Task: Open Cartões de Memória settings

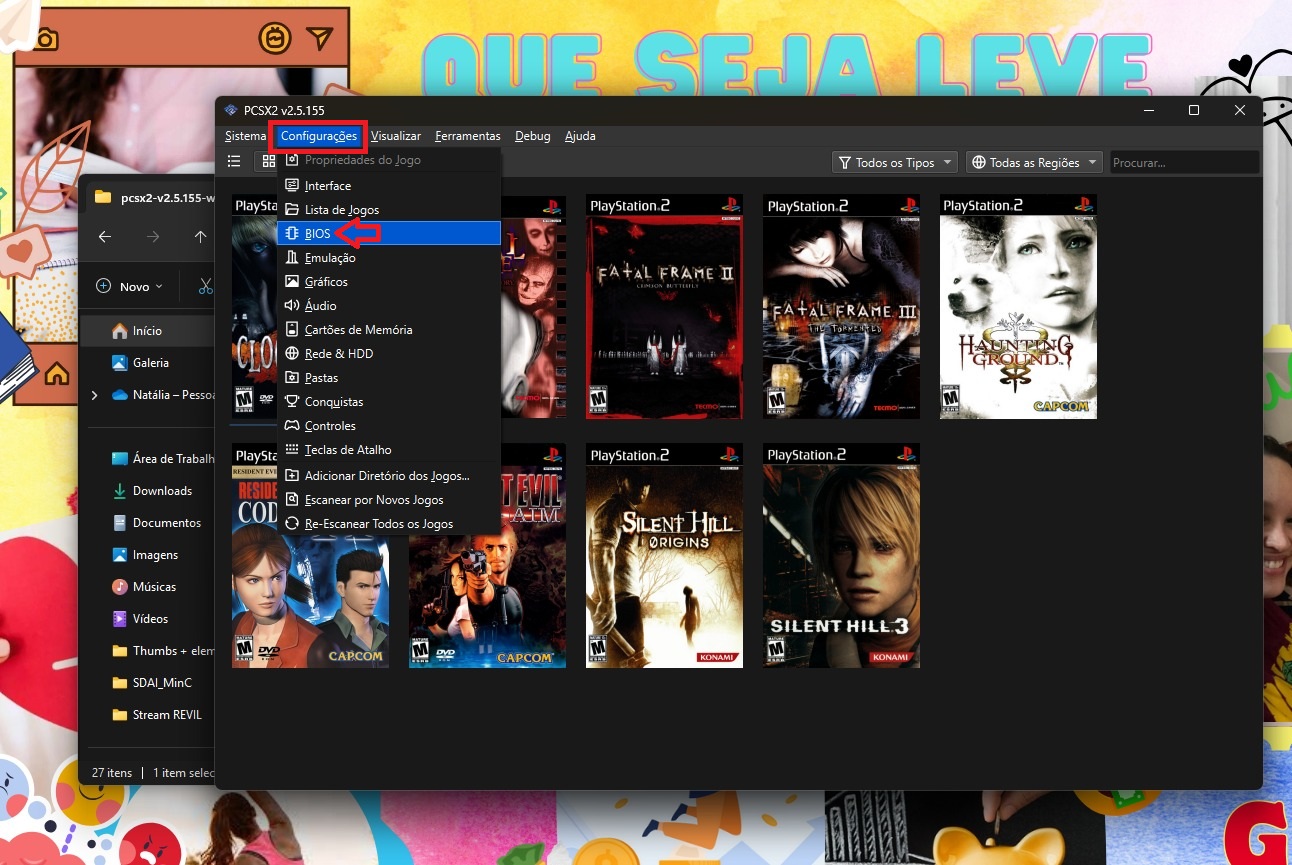Action: click(358, 330)
